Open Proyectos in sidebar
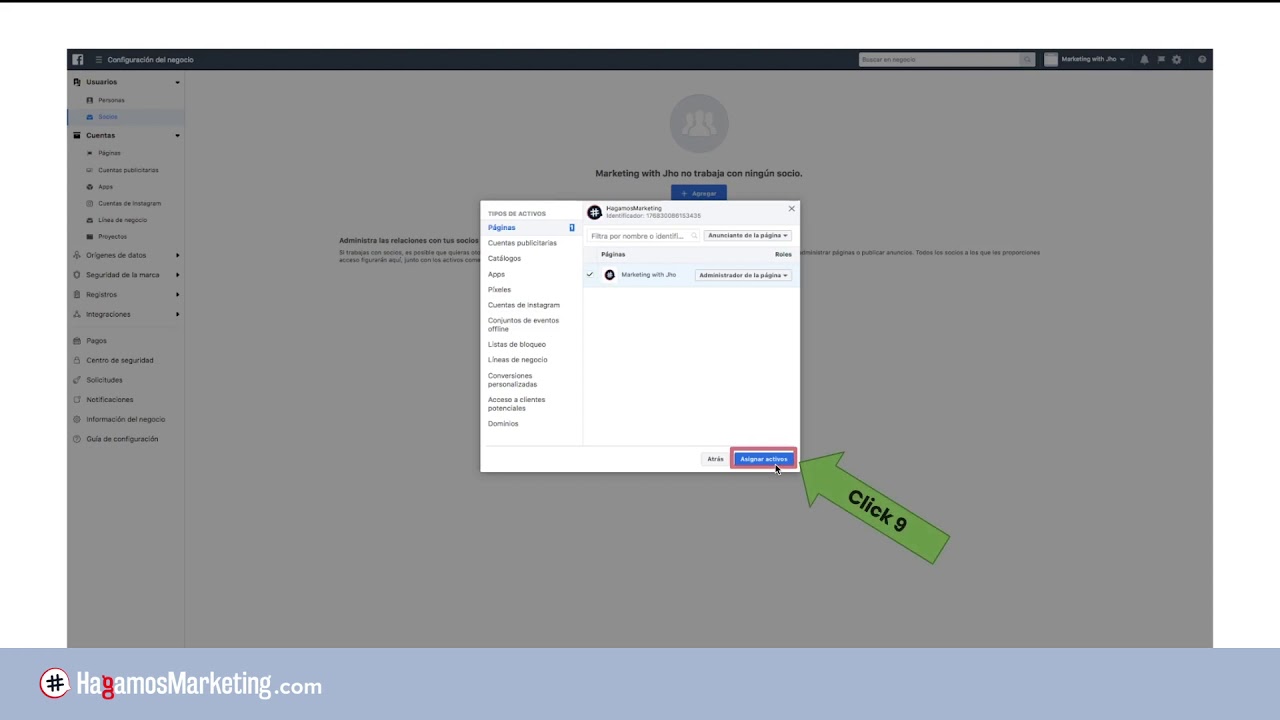Image resolution: width=1280 pixels, height=720 pixels. click(x=112, y=237)
